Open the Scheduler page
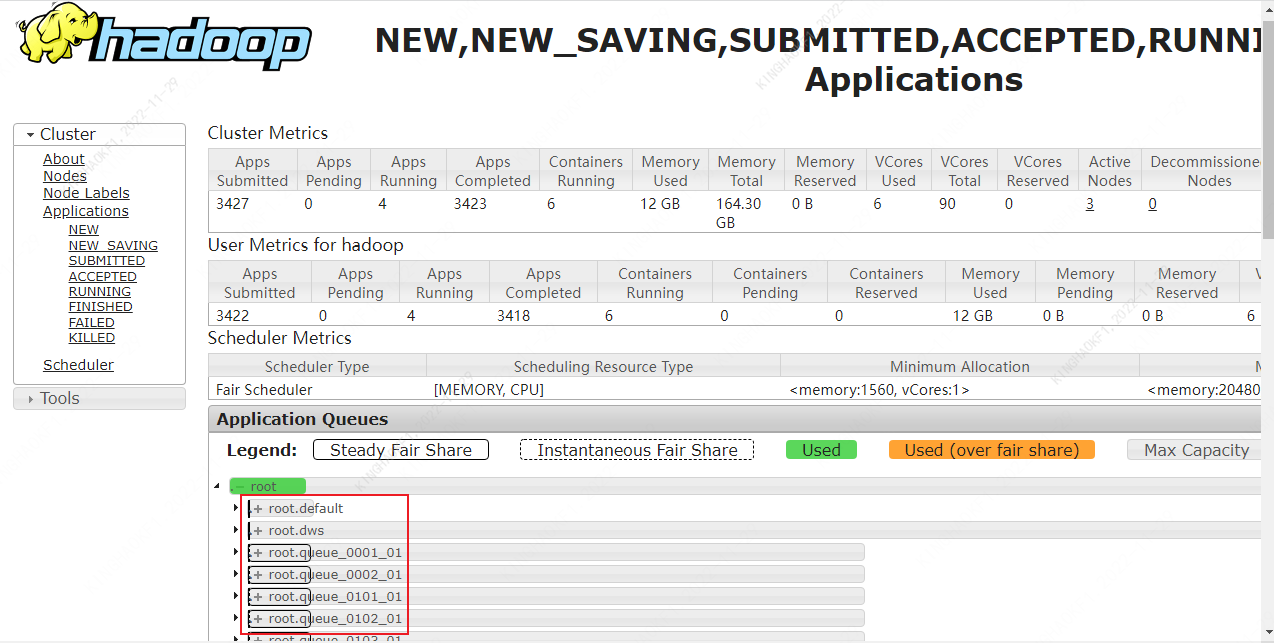 pyautogui.click(x=78, y=365)
